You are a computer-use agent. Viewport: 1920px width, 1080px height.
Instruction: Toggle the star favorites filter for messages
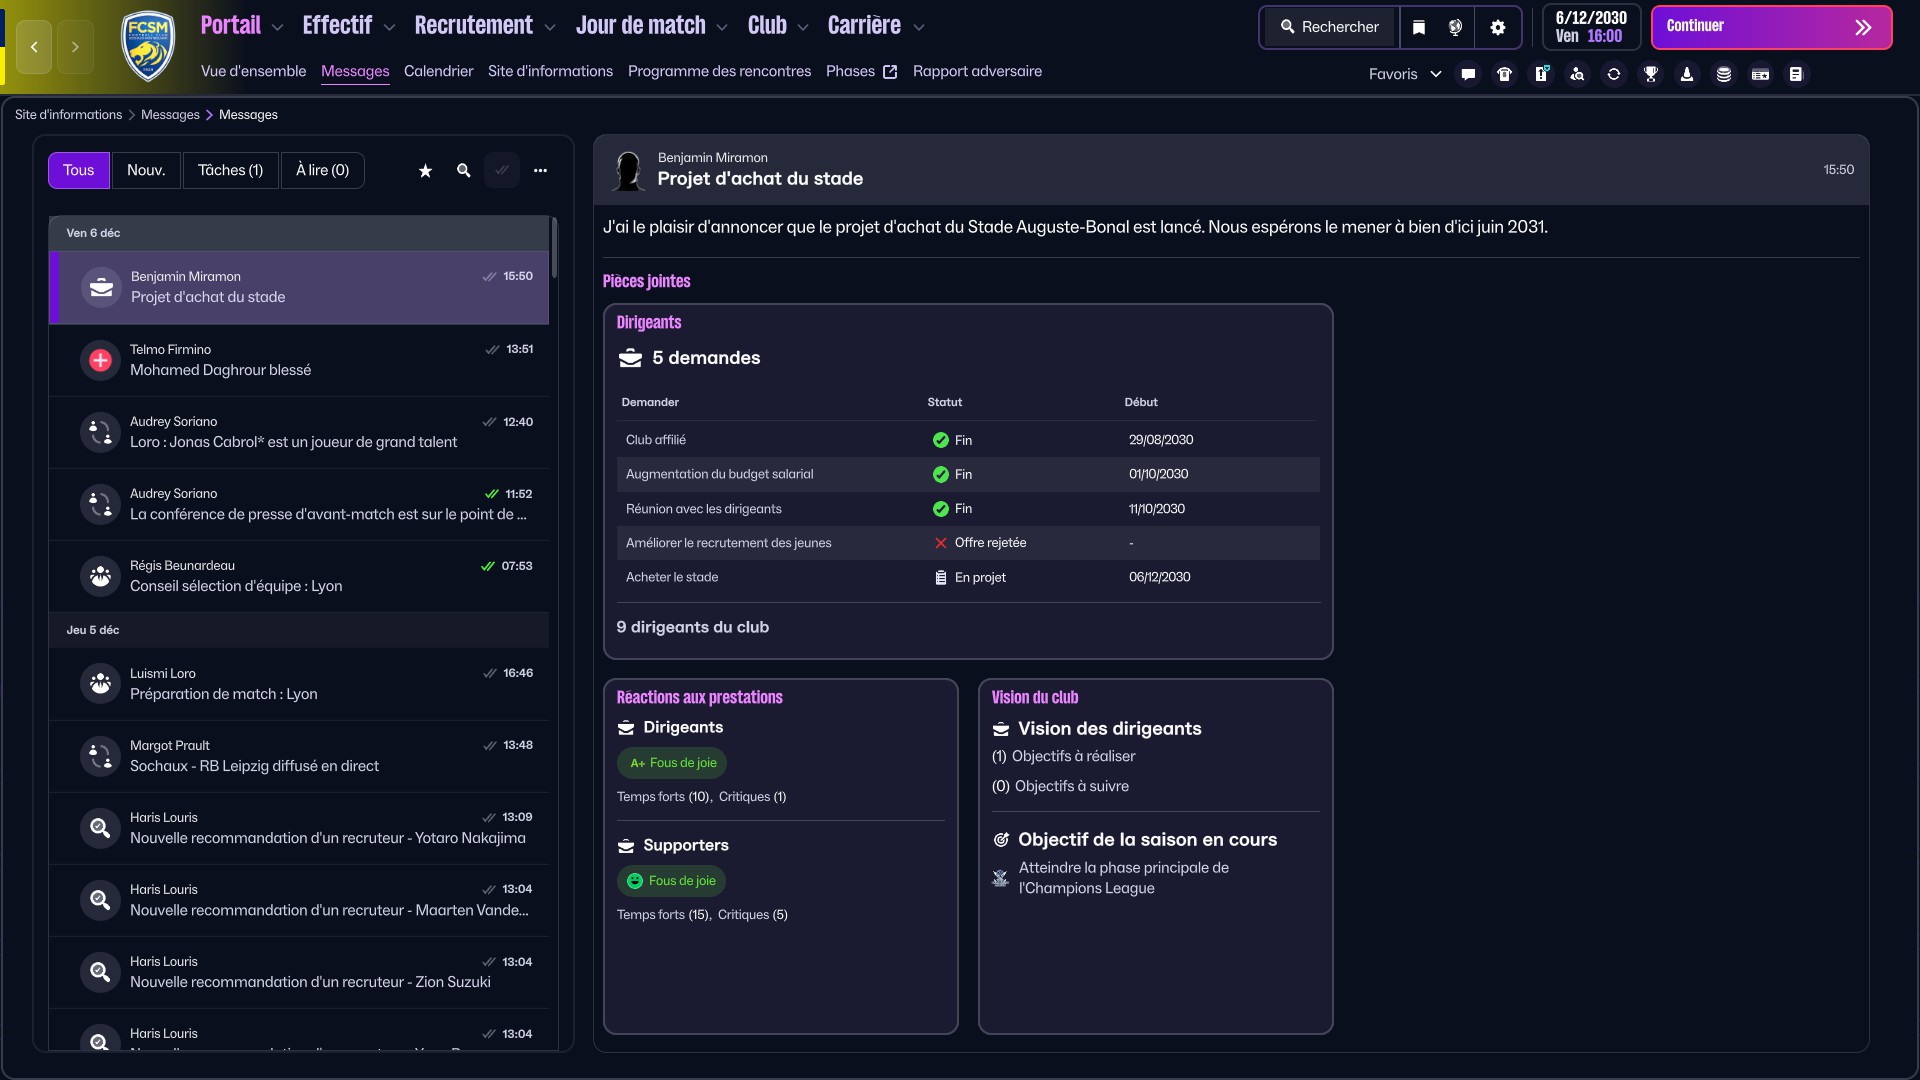click(425, 171)
